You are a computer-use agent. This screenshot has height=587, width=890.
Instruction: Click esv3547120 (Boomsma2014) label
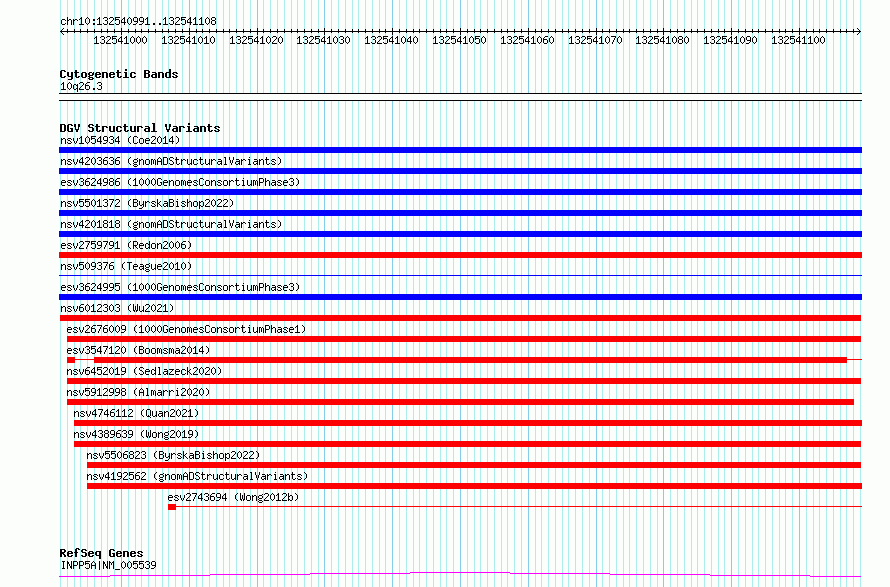(x=138, y=350)
